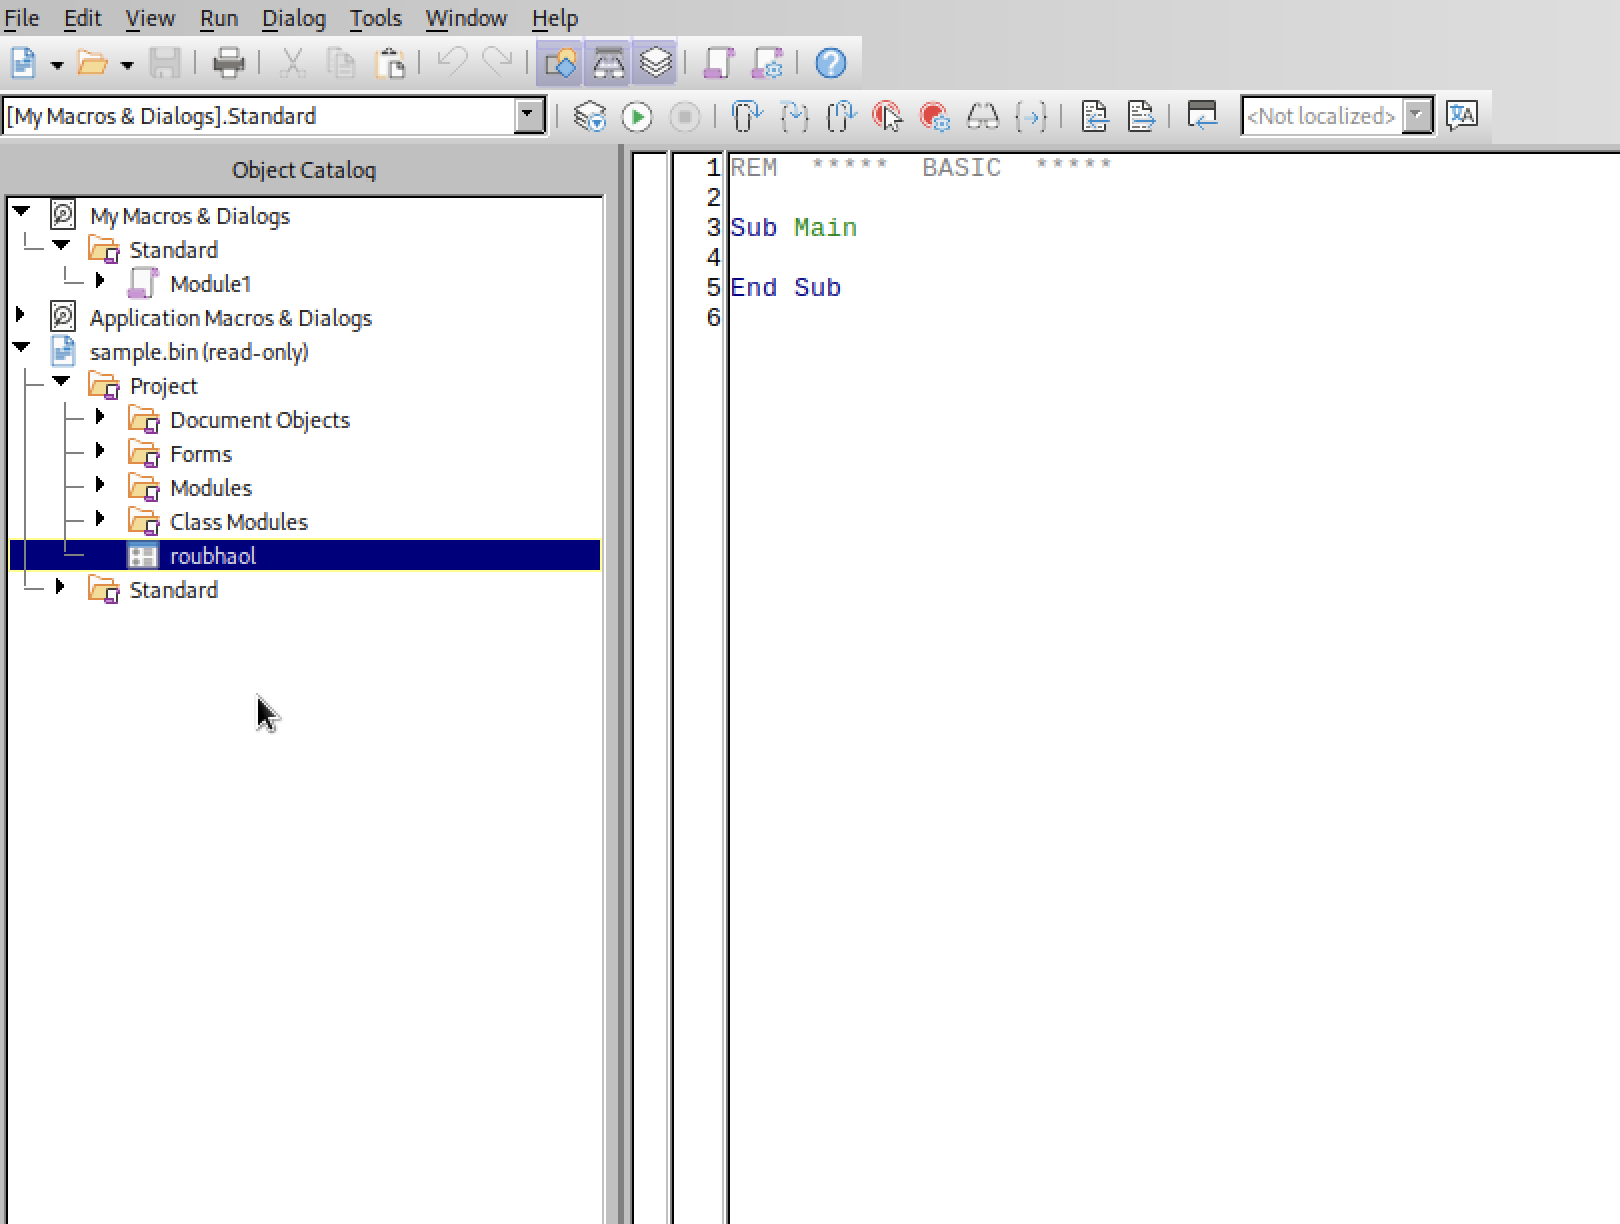Click the Print icon
1620x1224 pixels.
click(x=229, y=63)
